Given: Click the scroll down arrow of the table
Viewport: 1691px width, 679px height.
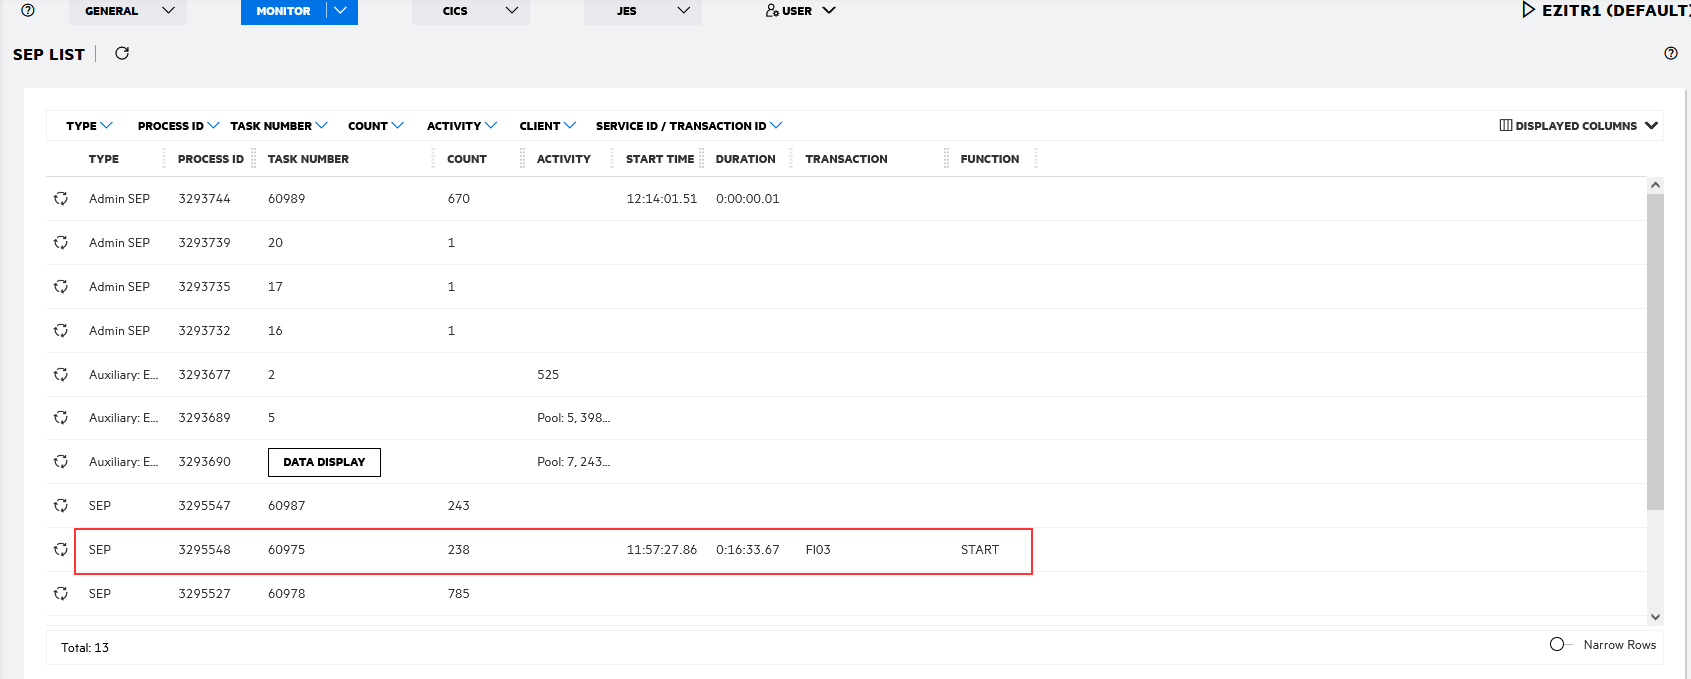Looking at the screenshot, I should tap(1655, 617).
